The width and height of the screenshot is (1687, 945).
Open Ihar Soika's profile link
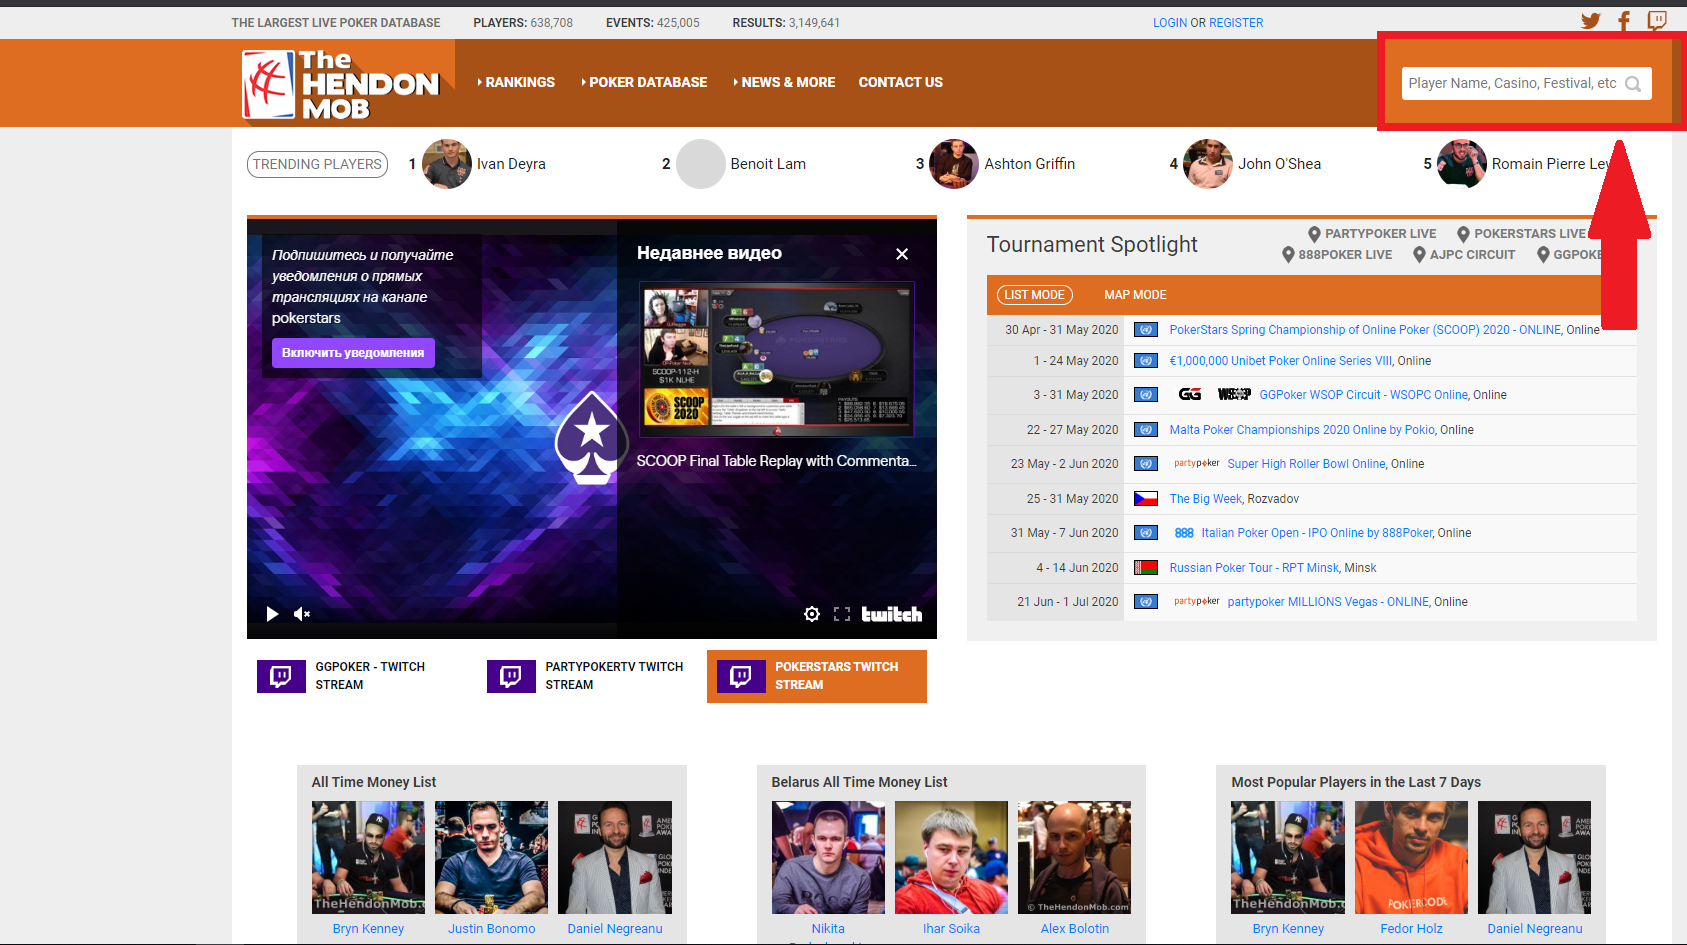coord(951,929)
